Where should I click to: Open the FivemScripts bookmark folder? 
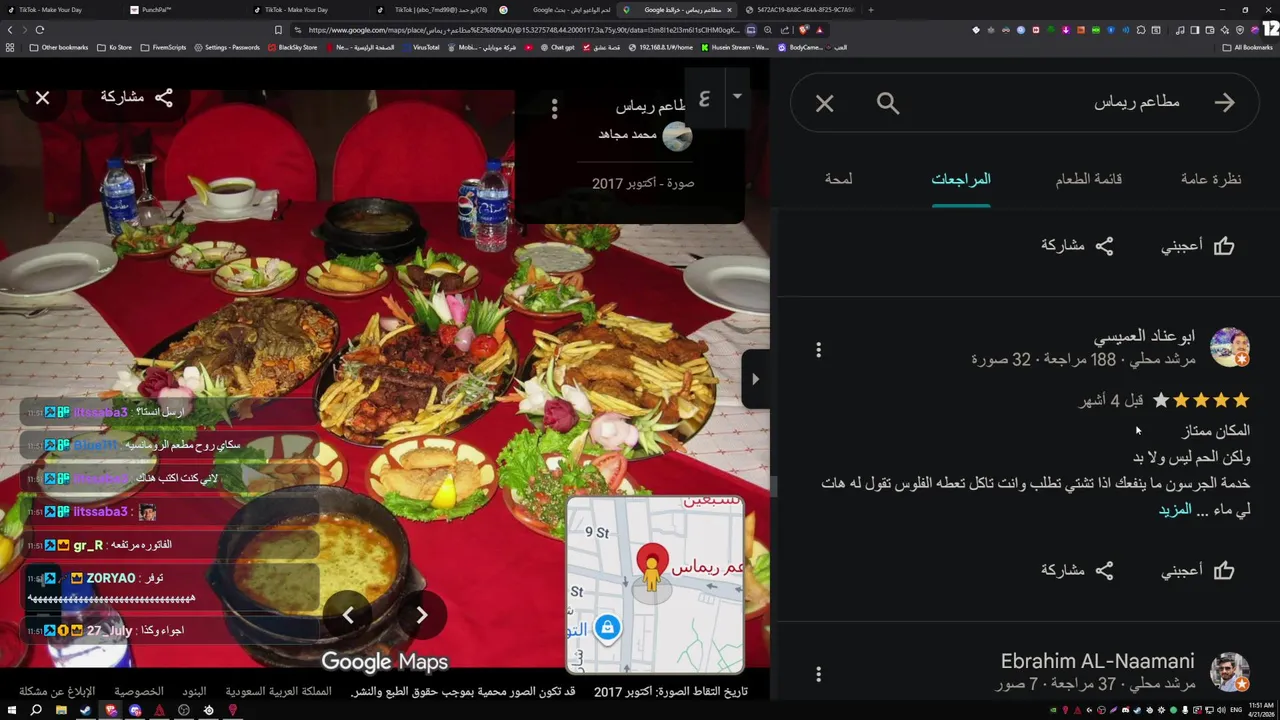[163, 47]
